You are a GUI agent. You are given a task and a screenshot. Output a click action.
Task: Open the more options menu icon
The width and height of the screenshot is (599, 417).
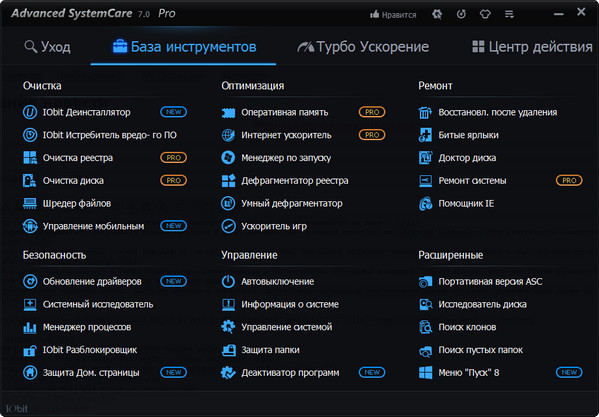tap(509, 15)
